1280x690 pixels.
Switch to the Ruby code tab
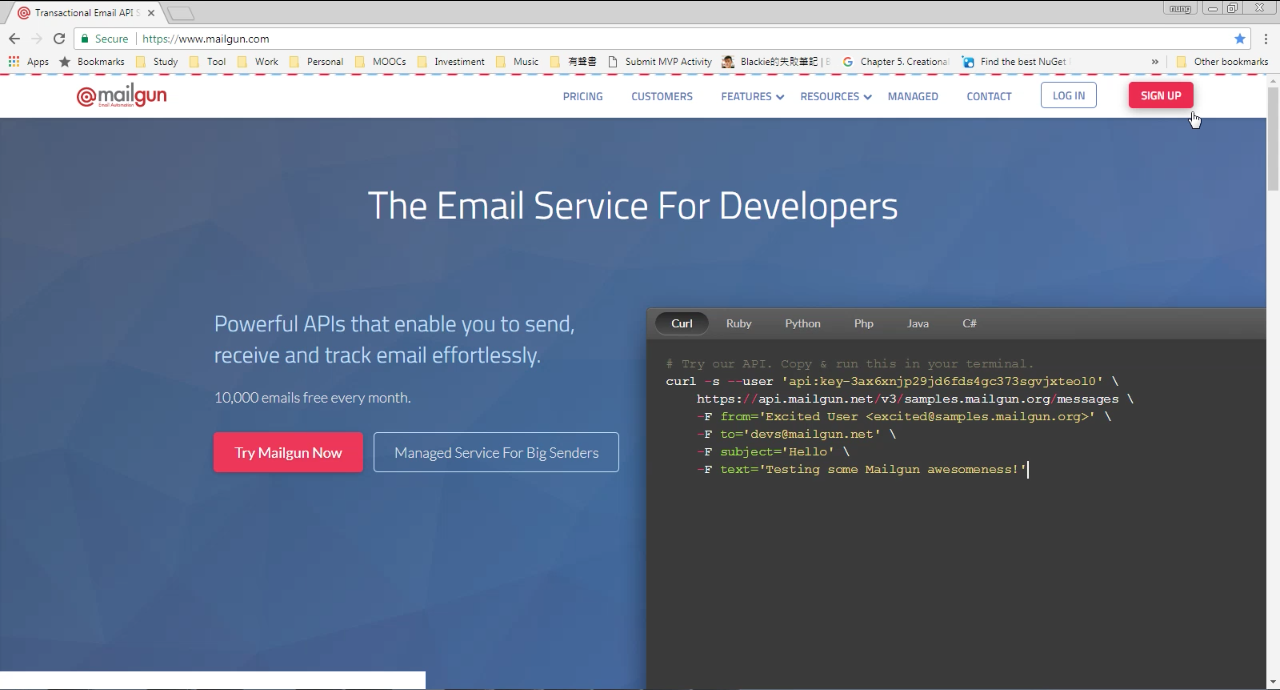click(739, 323)
